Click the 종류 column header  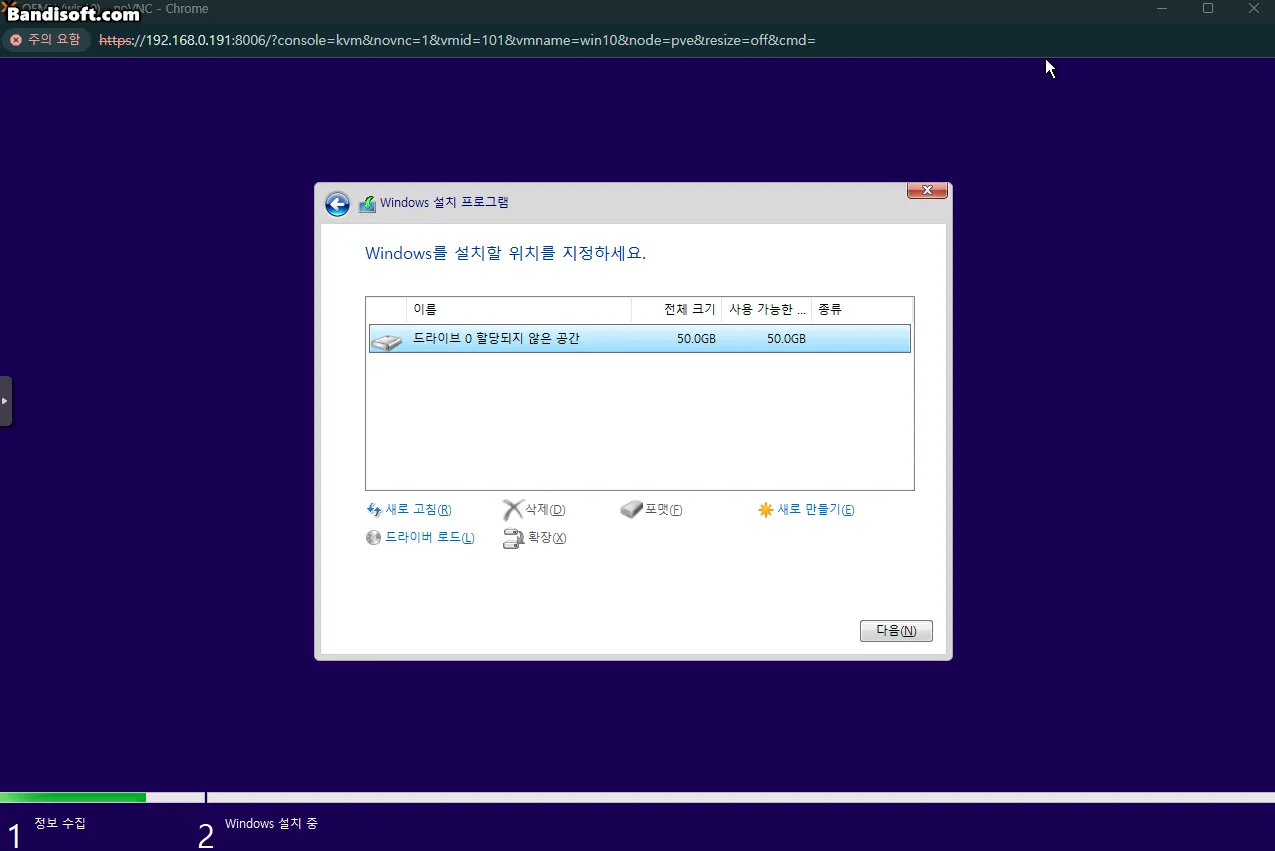862,310
